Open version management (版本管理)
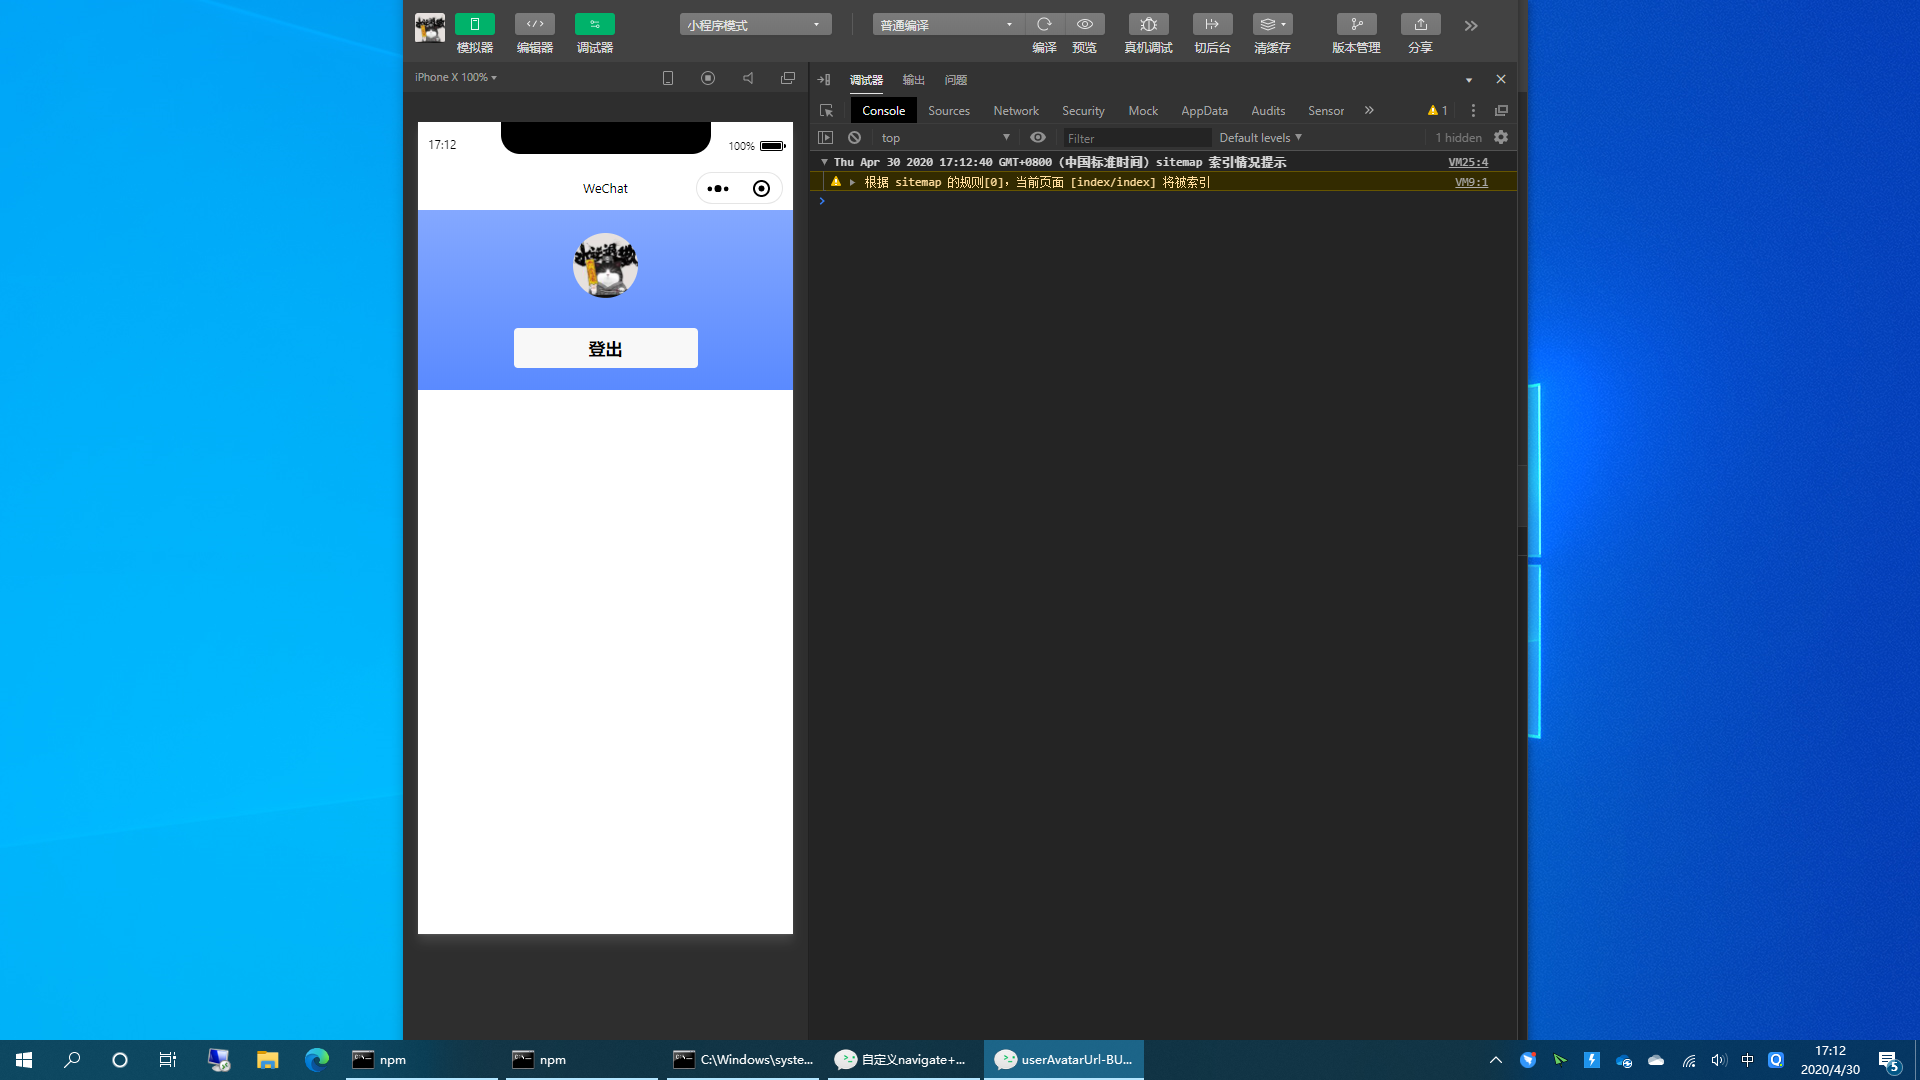The width and height of the screenshot is (1920, 1080). (1356, 24)
